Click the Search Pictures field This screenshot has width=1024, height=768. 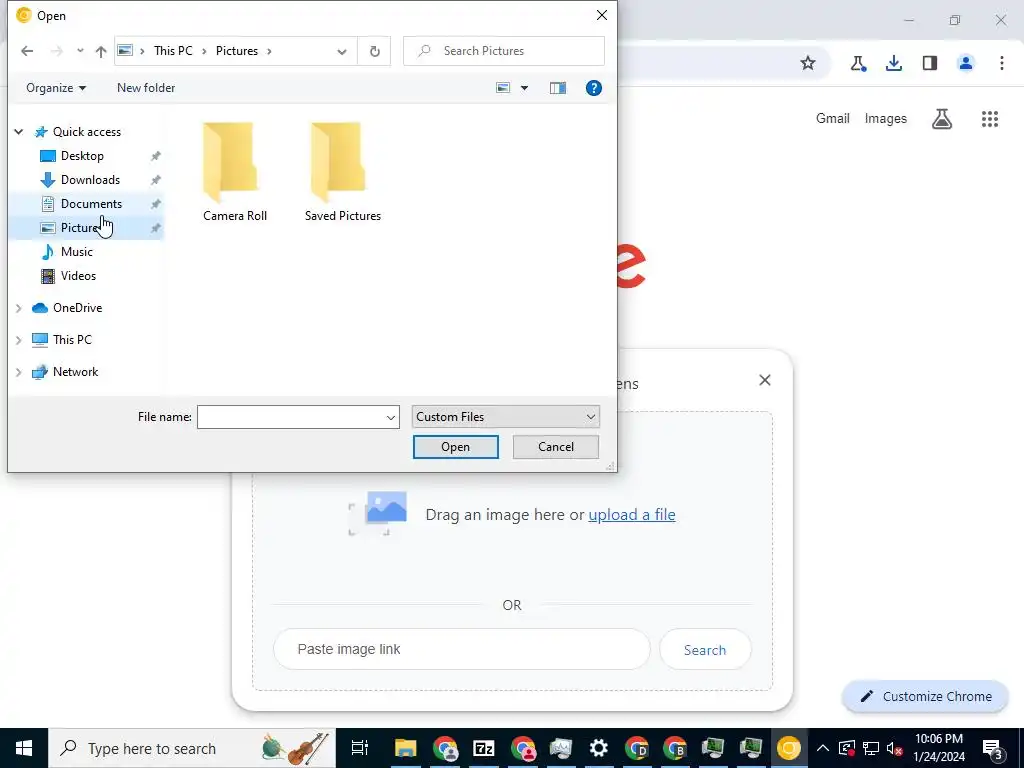pyautogui.click(x=504, y=51)
